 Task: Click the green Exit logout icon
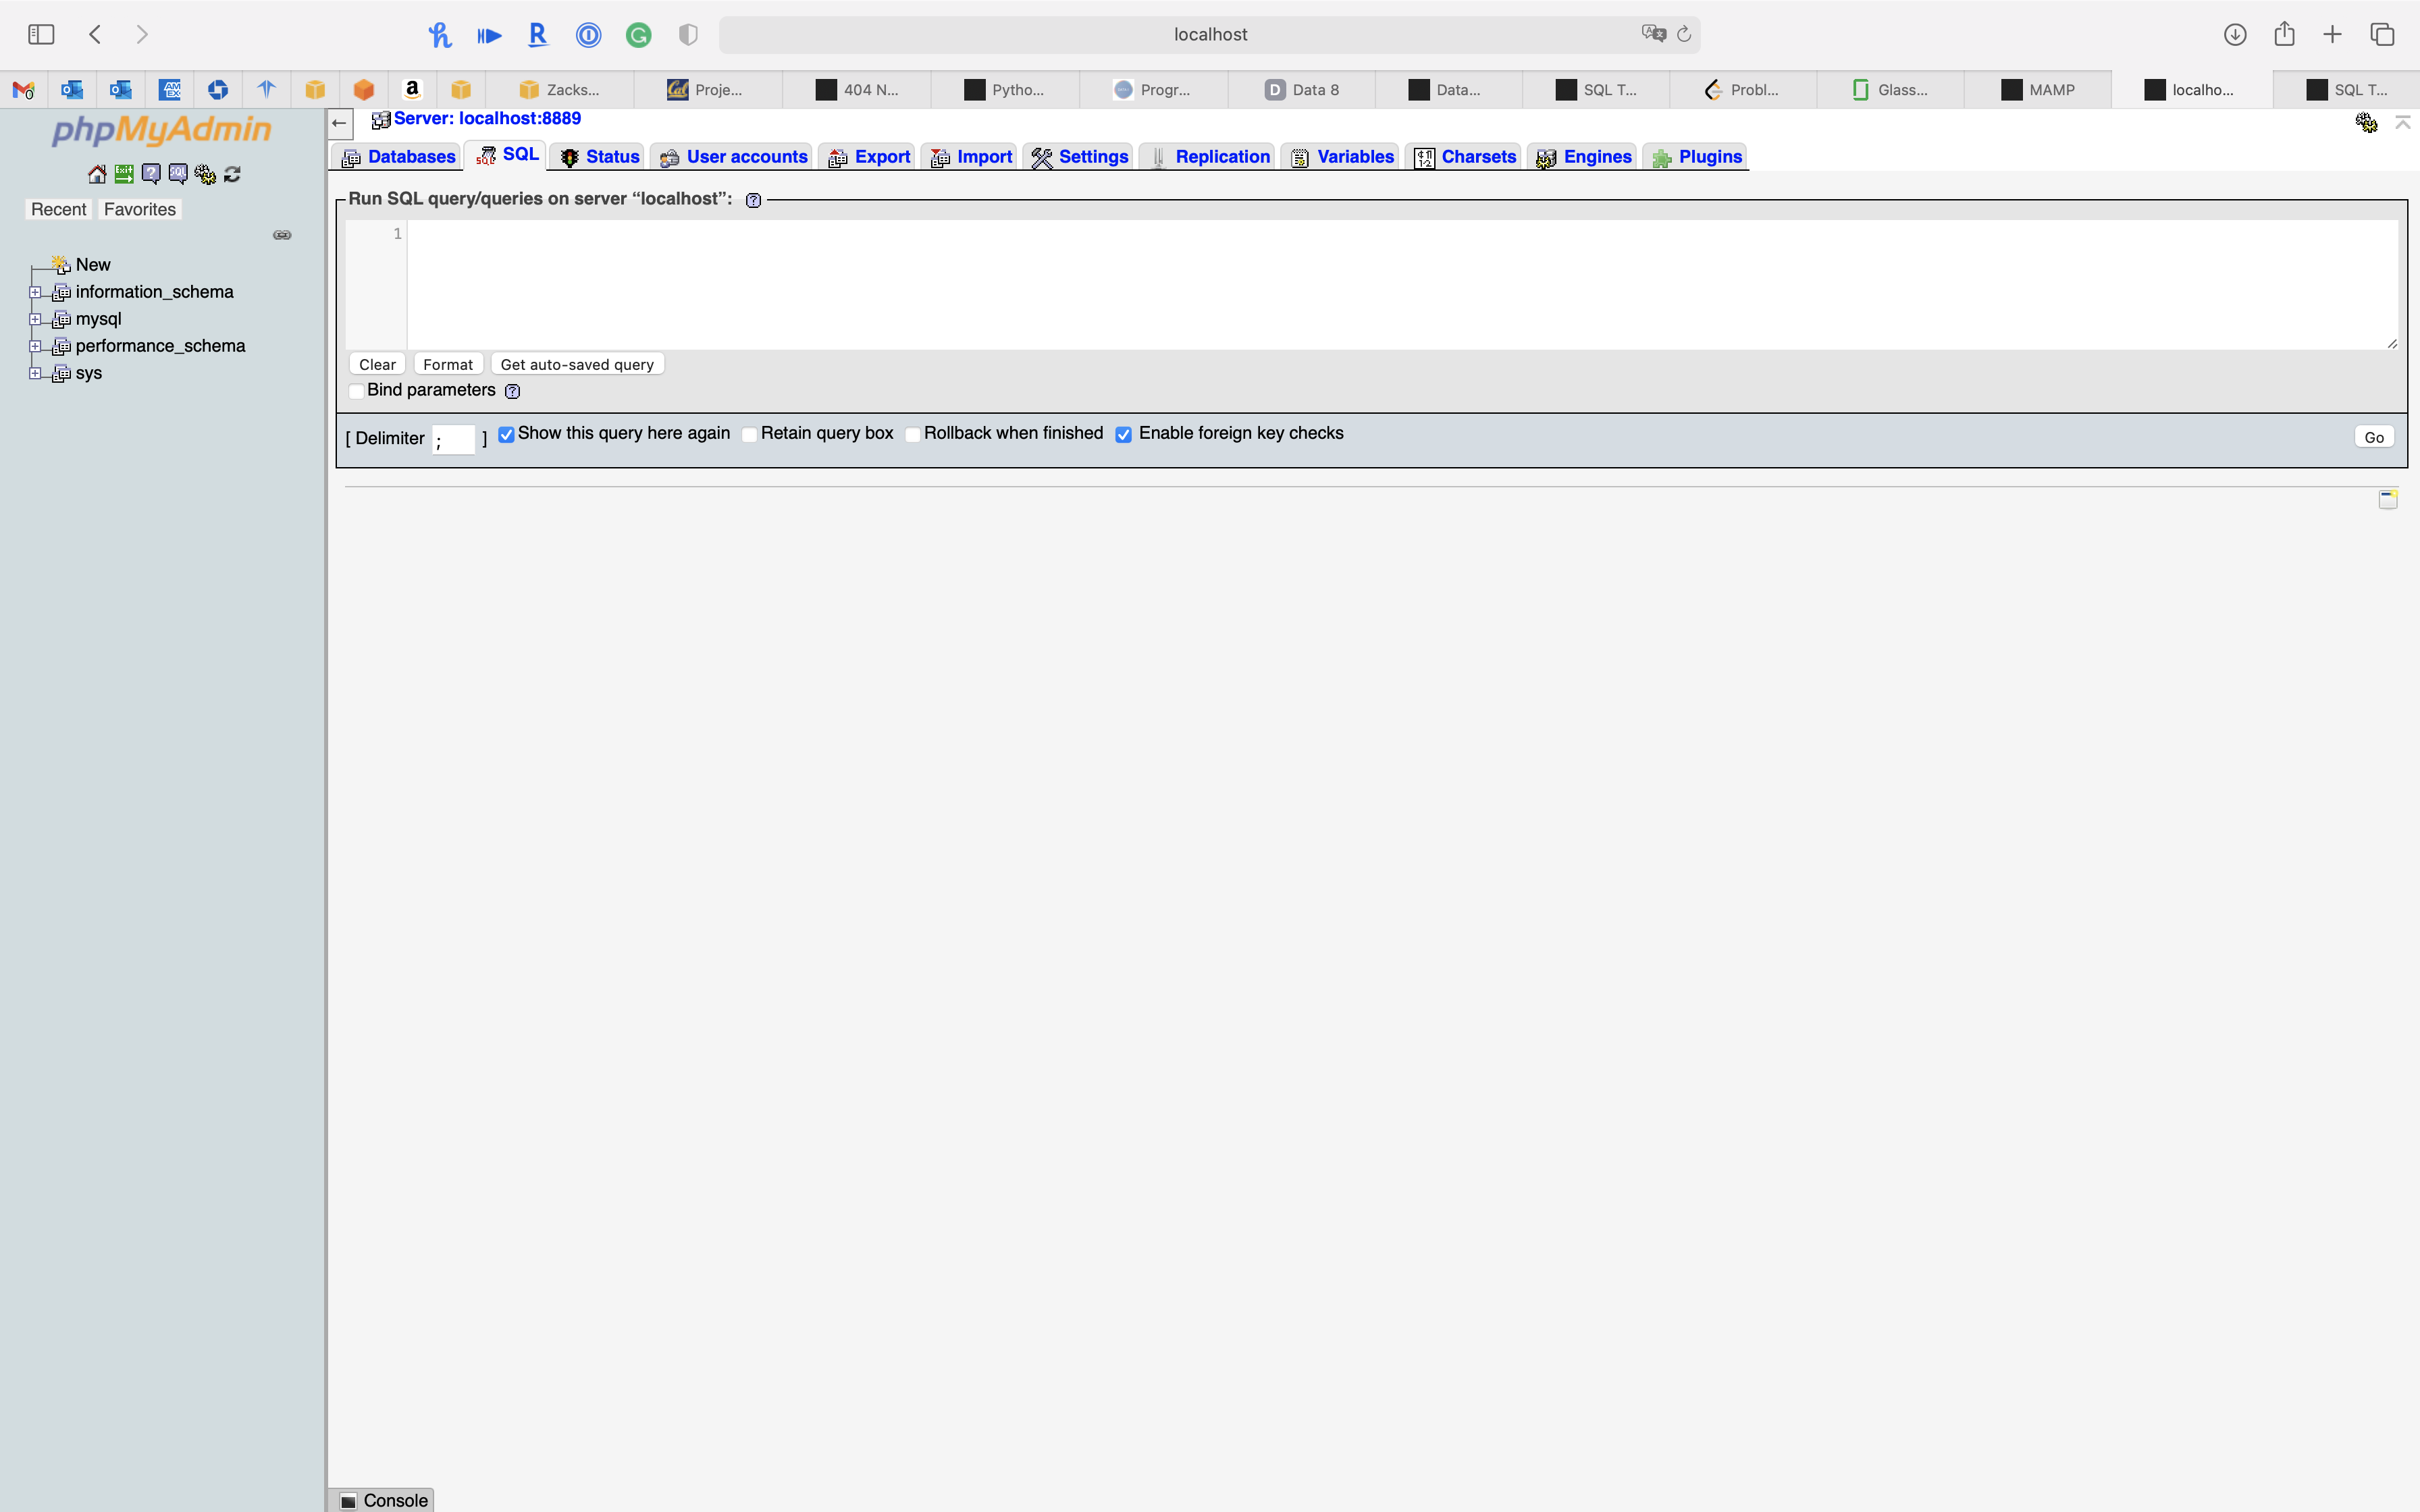124,174
